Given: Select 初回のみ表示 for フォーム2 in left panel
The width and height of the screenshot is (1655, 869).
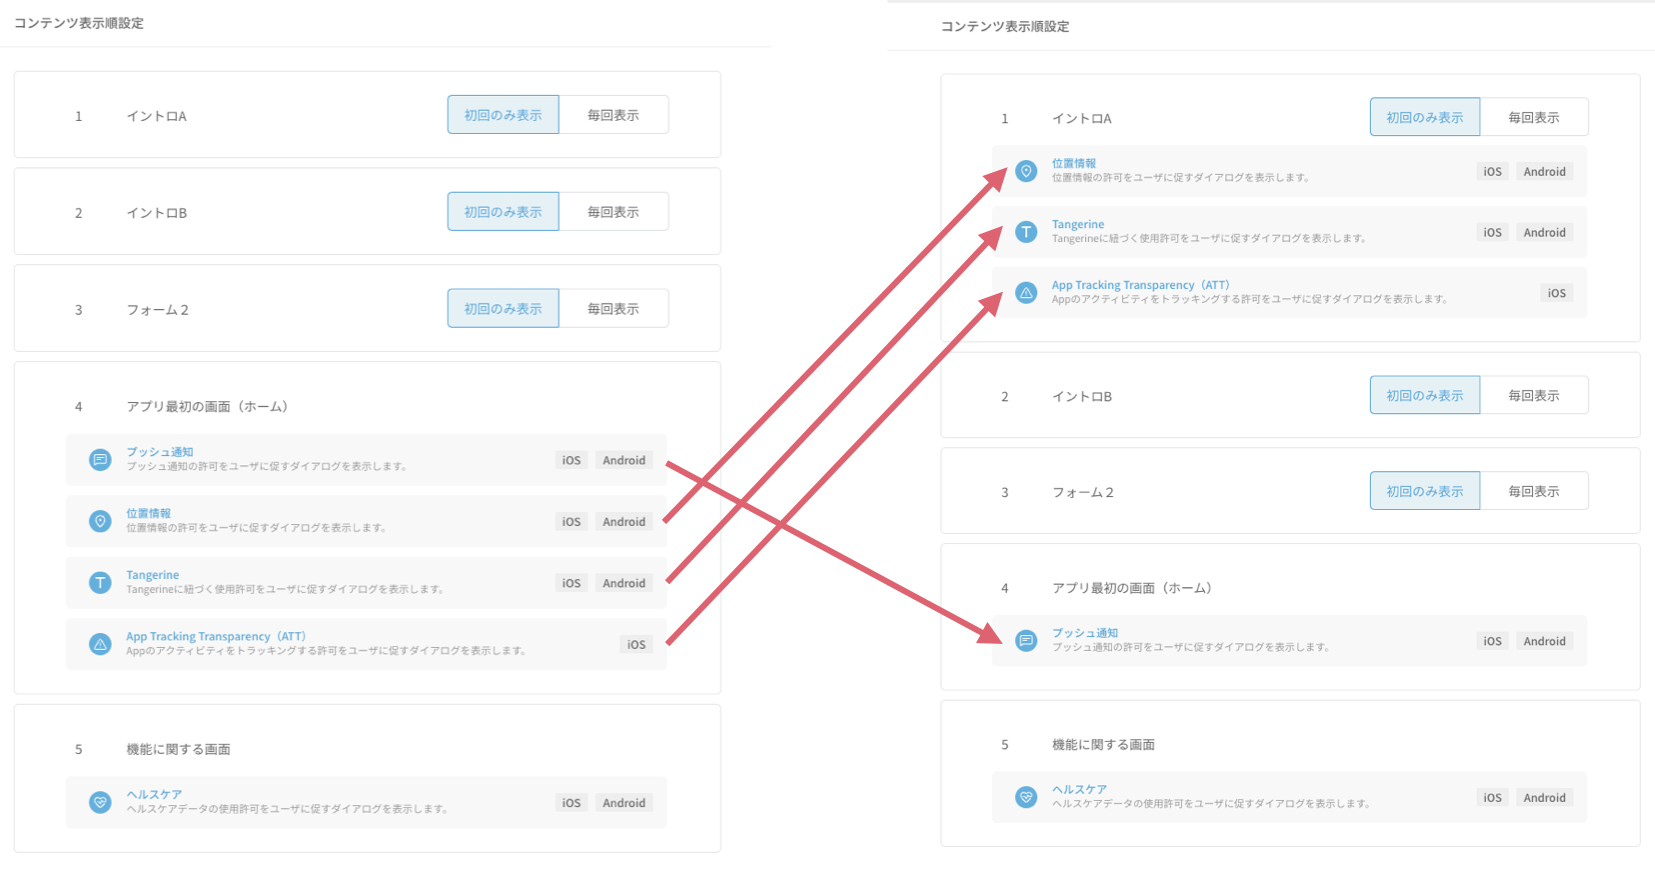Looking at the screenshot, I should [503, 309].
